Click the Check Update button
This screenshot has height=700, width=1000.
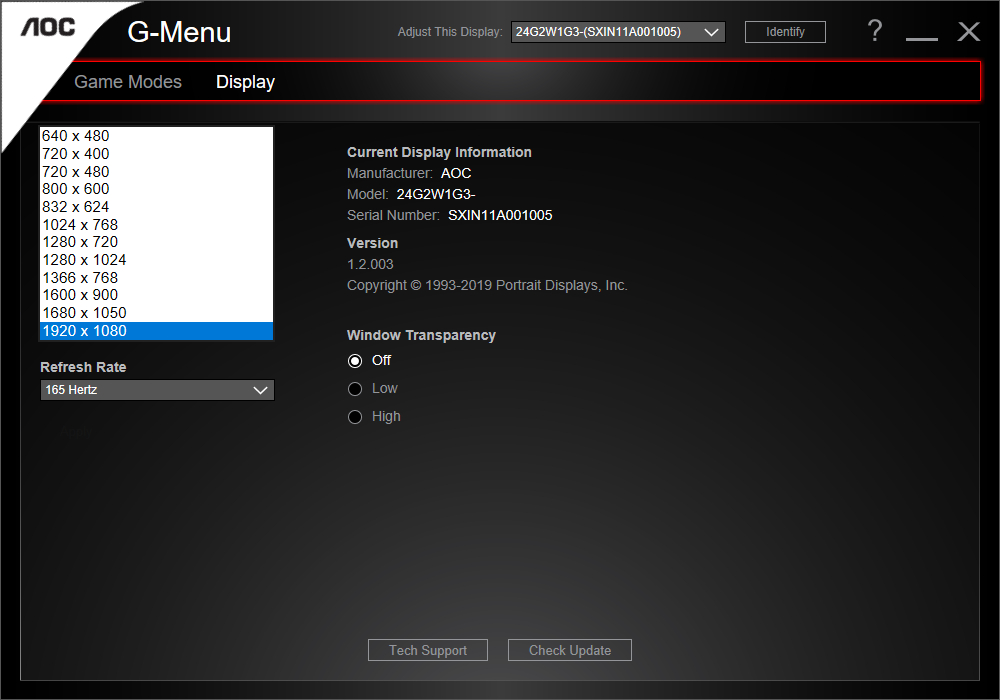pos(570,650)
